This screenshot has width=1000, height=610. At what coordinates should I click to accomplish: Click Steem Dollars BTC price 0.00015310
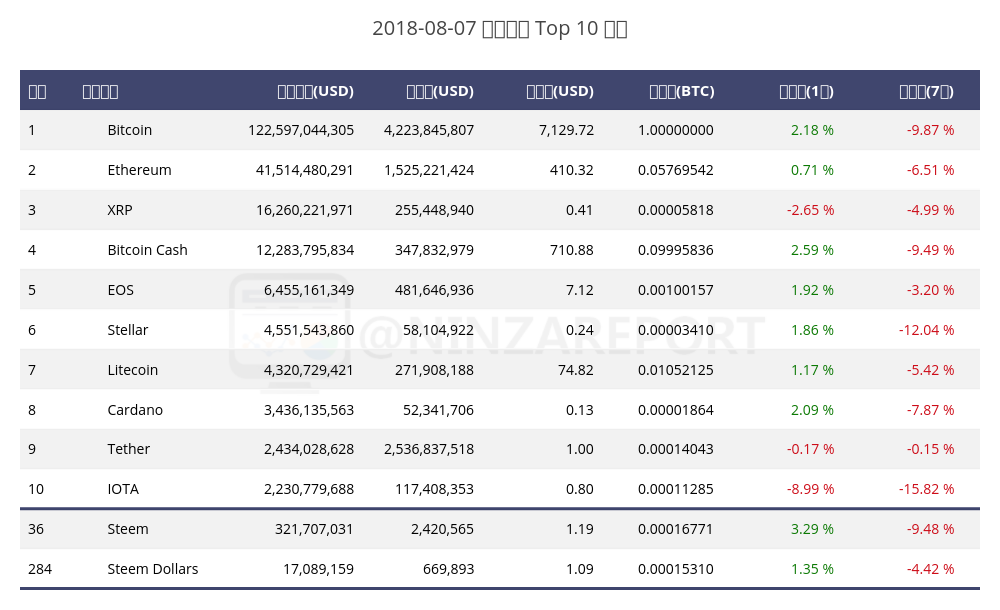(675, 569)
